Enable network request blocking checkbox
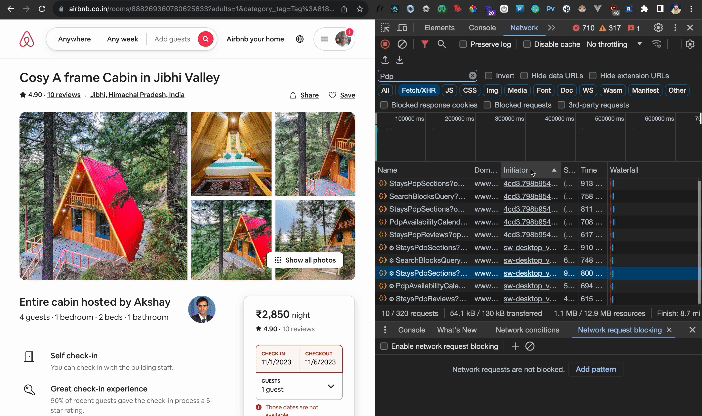The image size is (702, 416). click(384, 346)
